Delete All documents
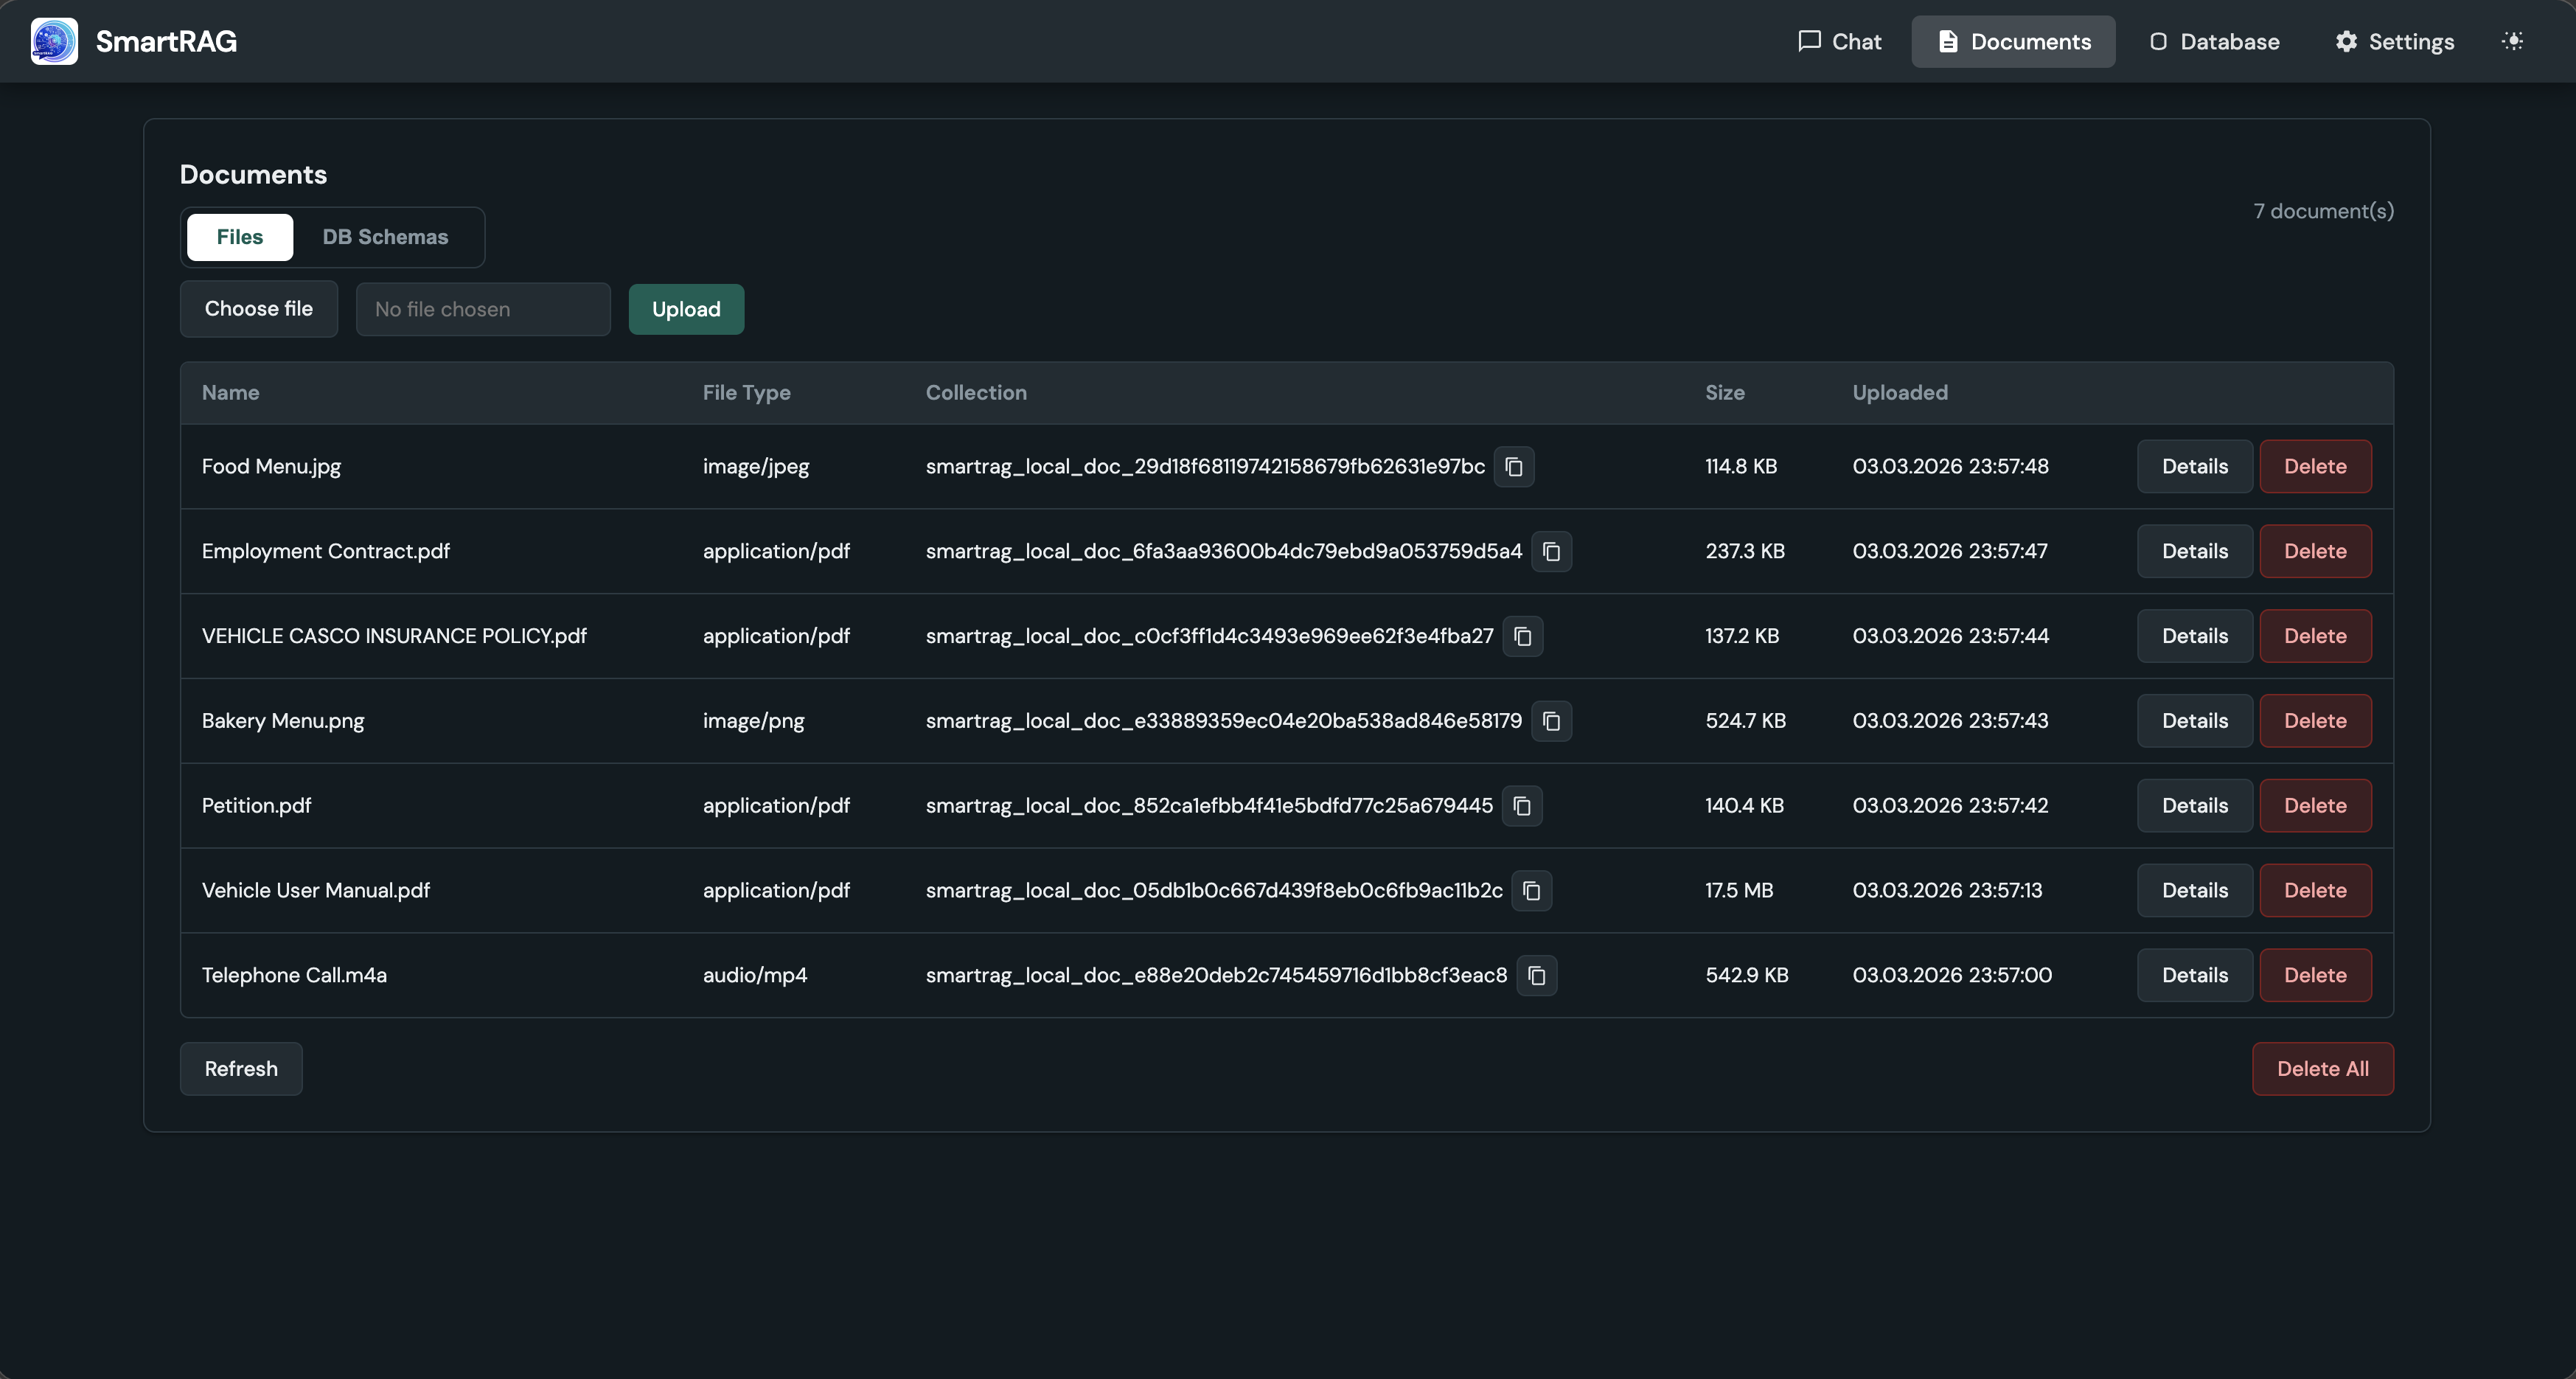 [2322, 1069]
